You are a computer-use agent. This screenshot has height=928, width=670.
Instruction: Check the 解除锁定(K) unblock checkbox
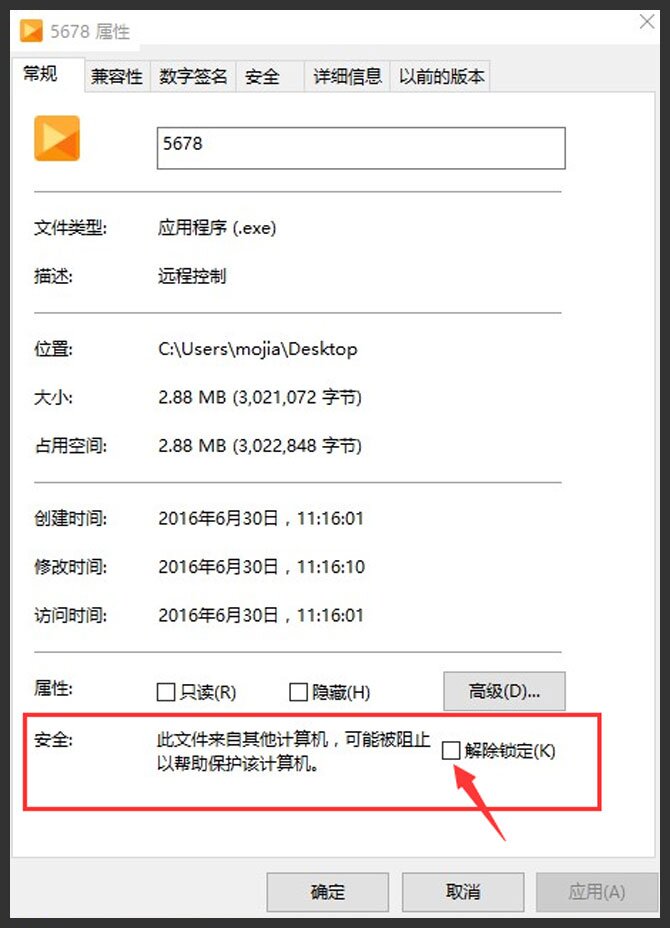[451, 750]
